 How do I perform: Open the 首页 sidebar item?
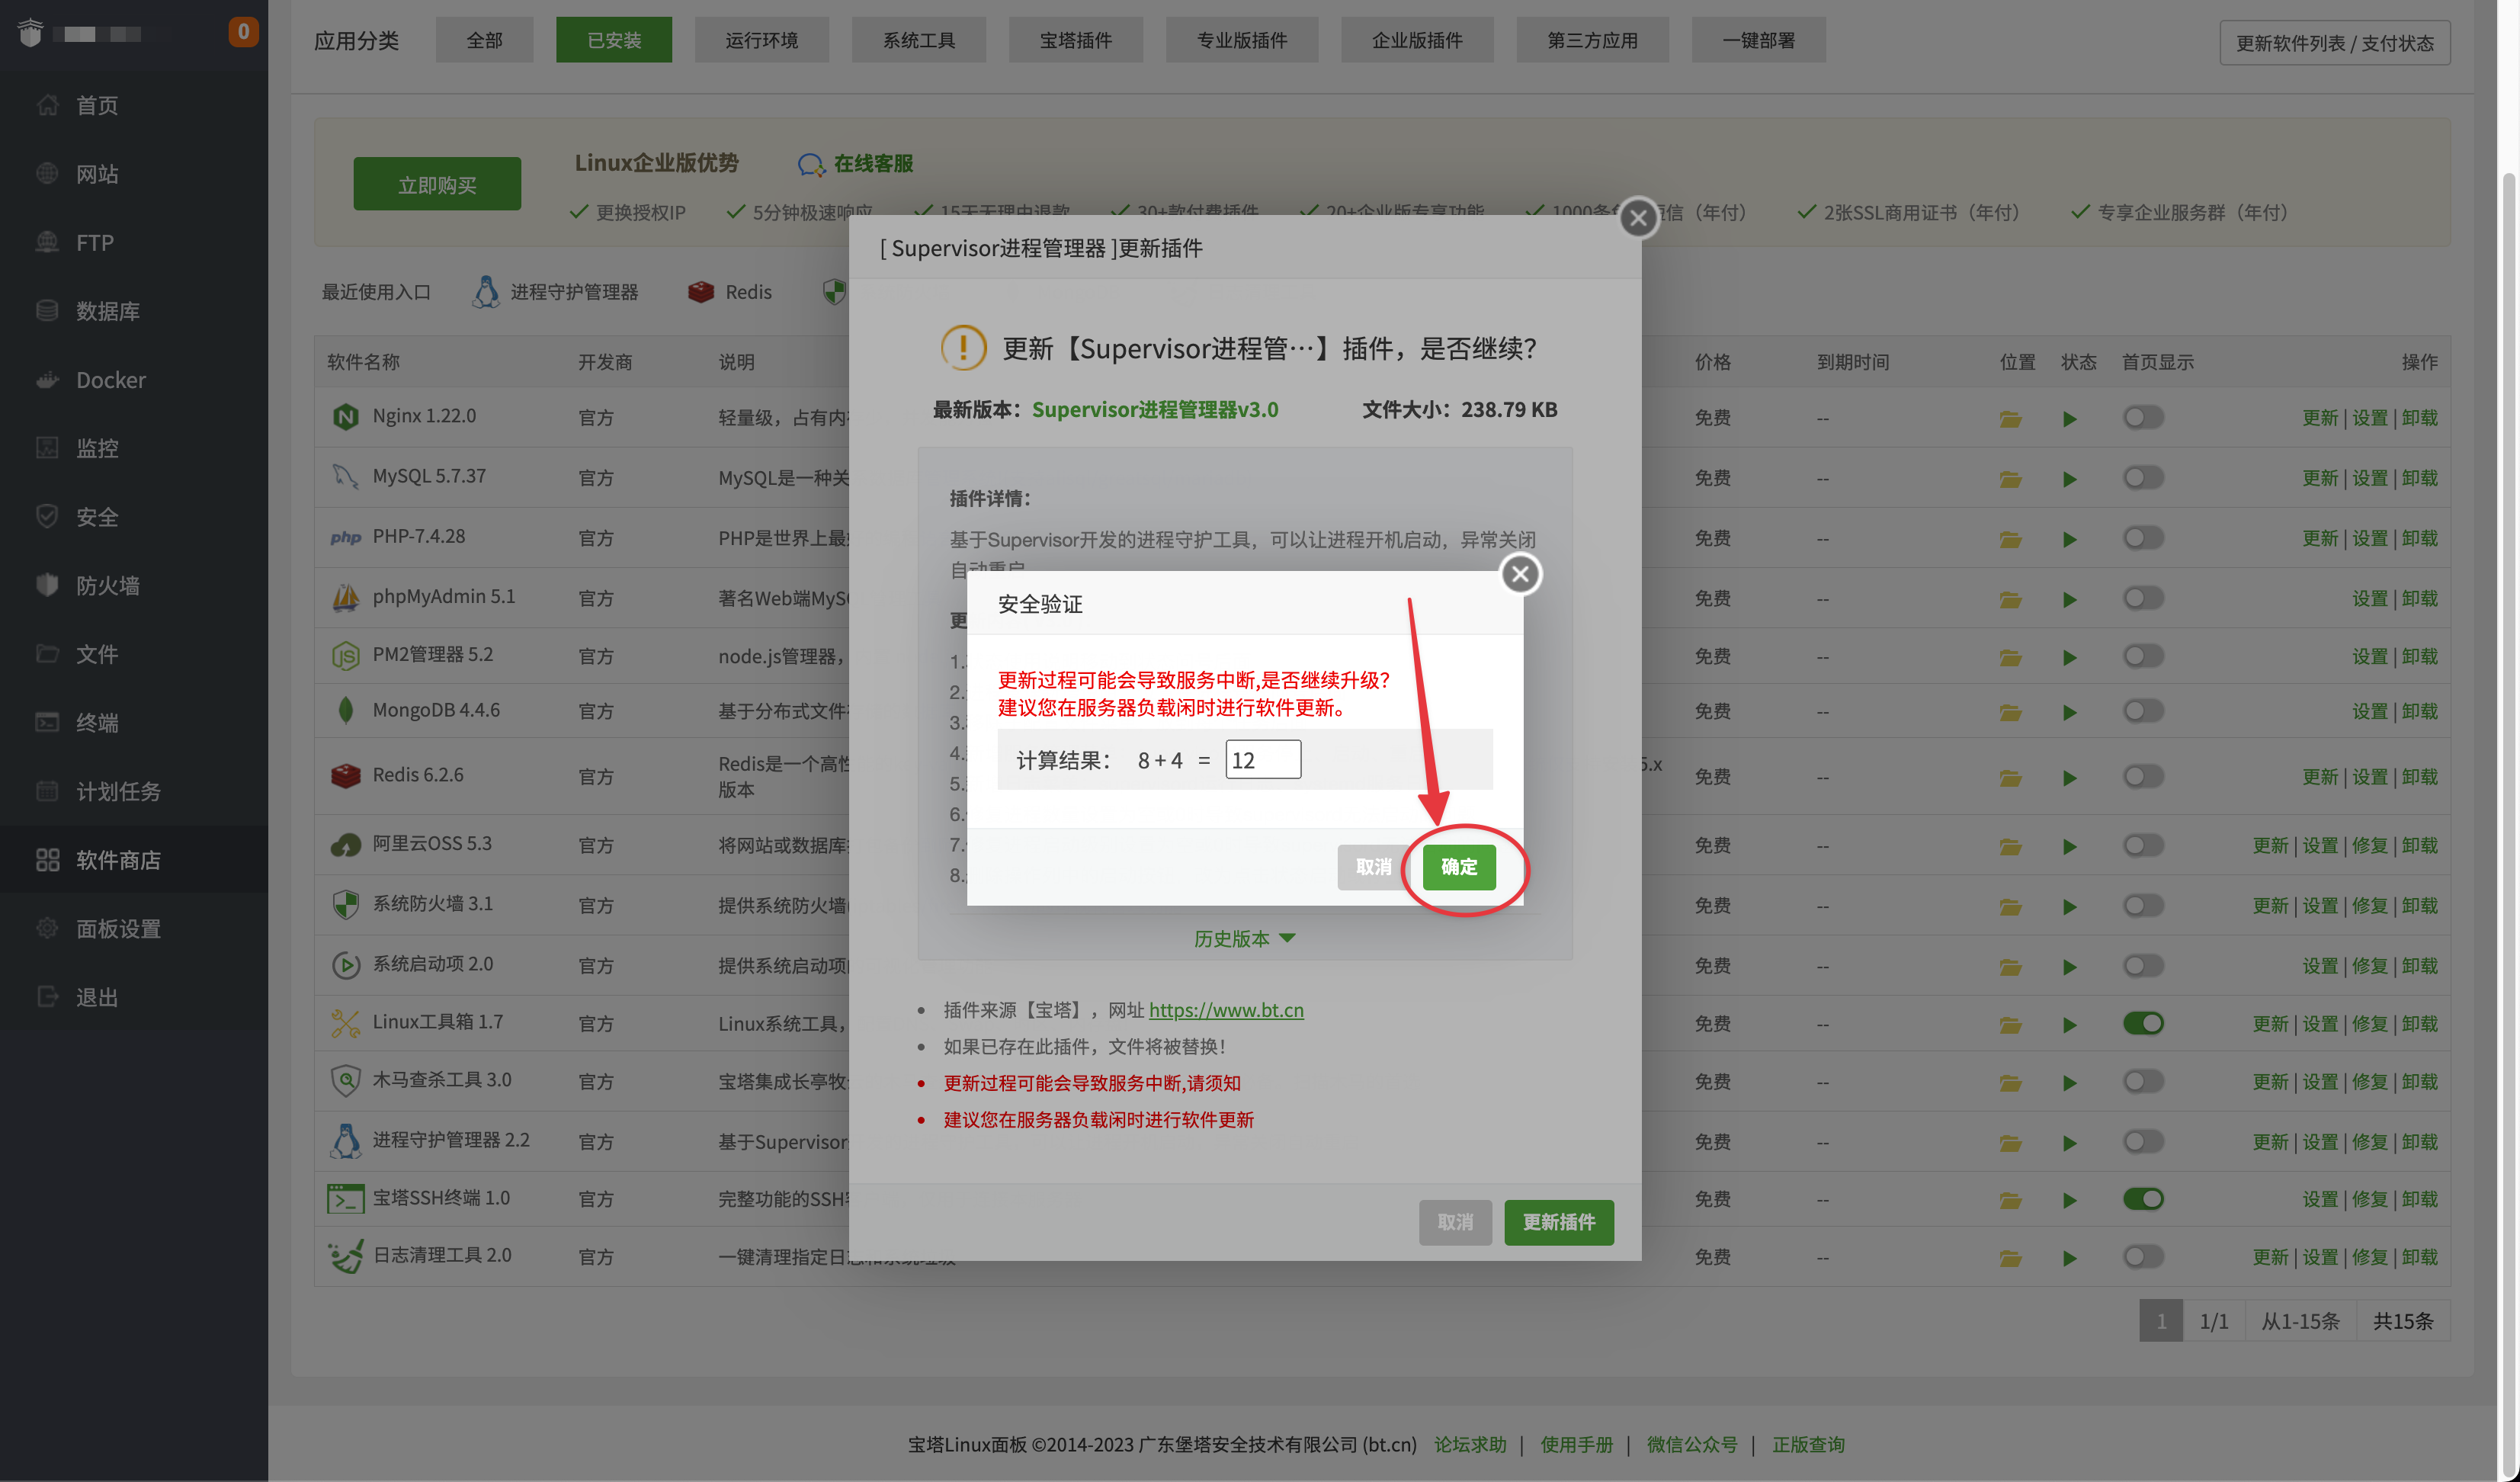[x=96, y=105]
